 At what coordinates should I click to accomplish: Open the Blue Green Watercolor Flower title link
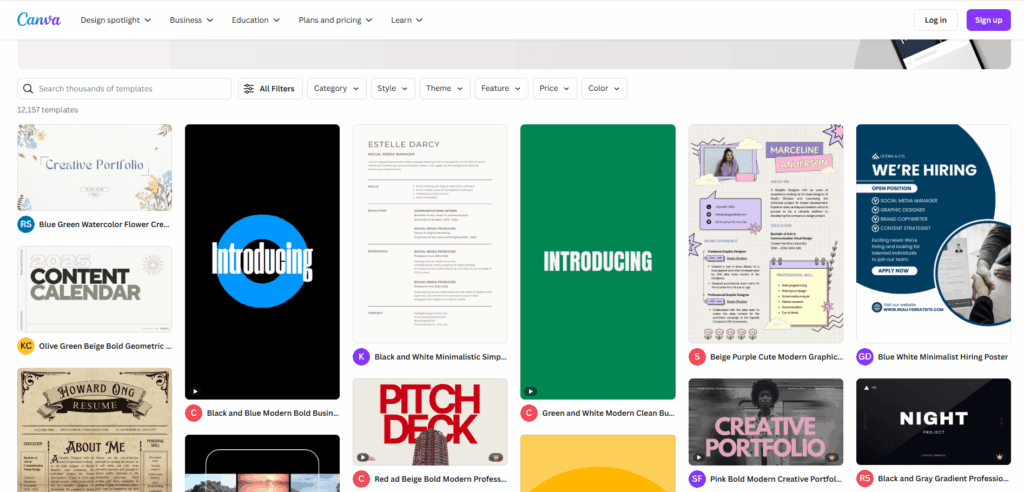tap(104, 224)
